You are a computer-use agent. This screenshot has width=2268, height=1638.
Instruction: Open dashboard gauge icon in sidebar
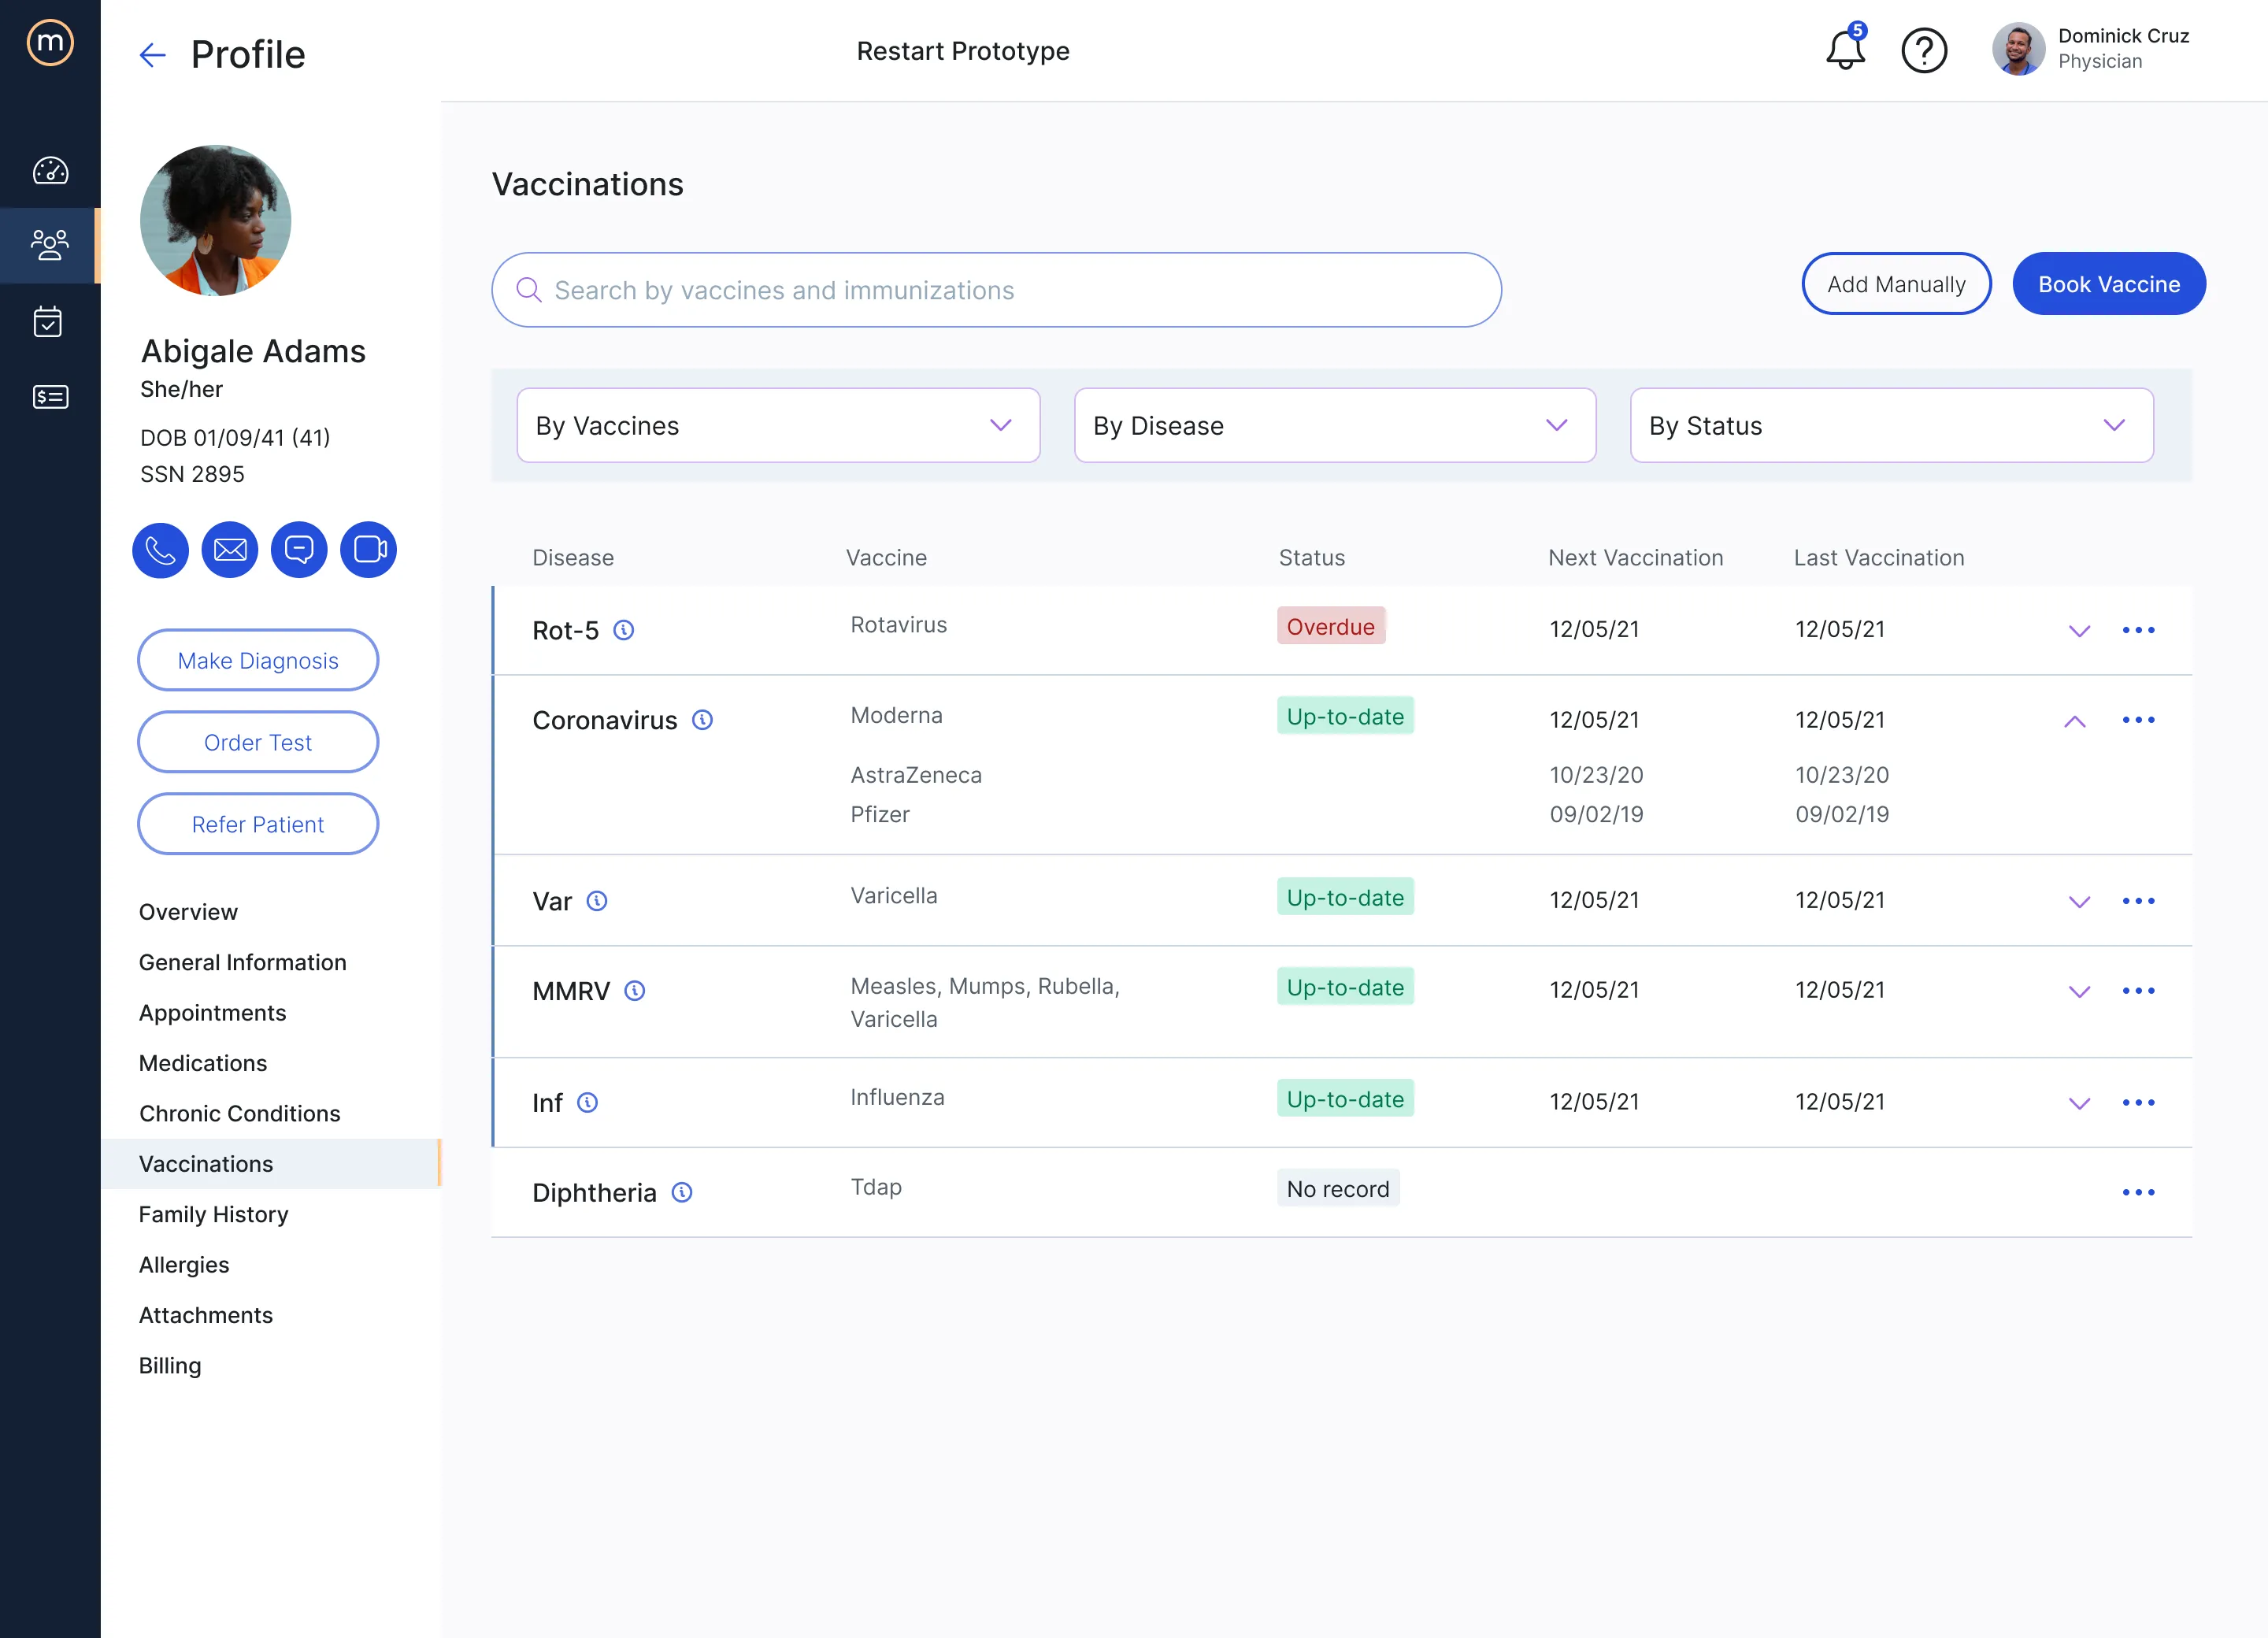(49, 171)
